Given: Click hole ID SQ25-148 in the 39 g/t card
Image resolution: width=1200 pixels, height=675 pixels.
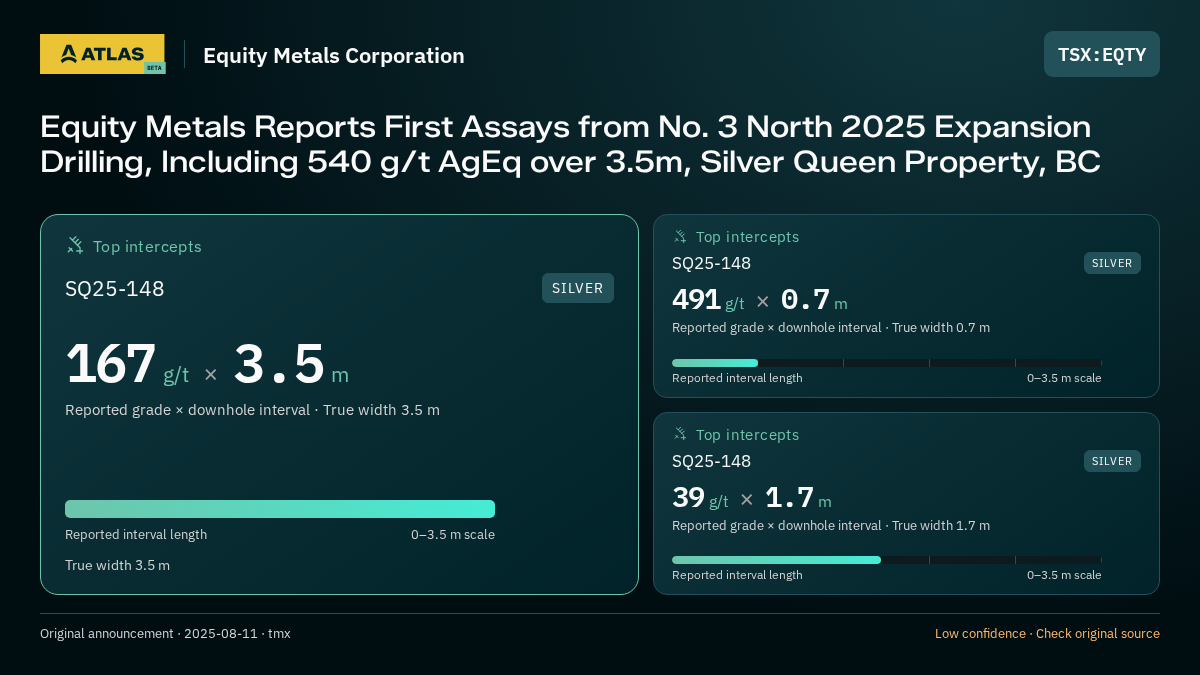Looking at the screenshot, I should 711,461.
